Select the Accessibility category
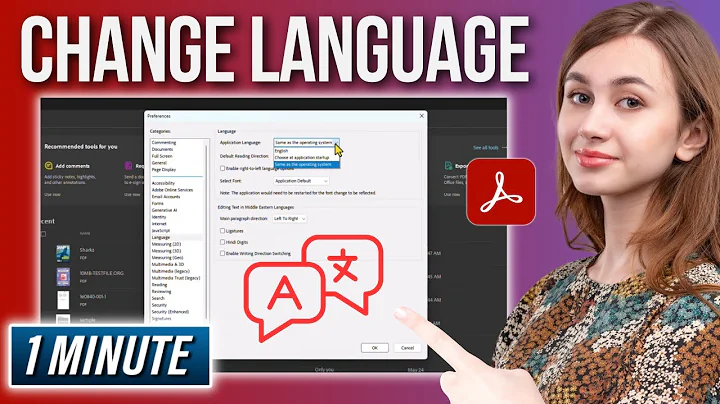 (163, 183)
